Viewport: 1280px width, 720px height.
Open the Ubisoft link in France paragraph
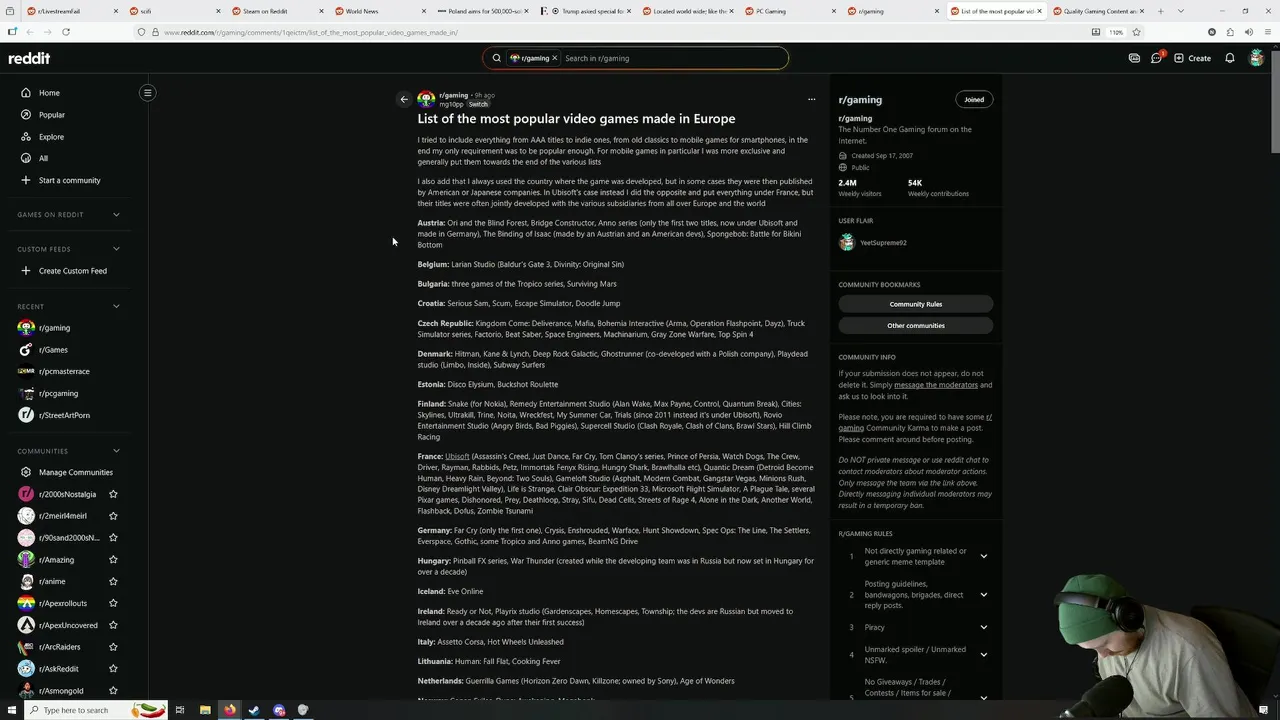[x=457, y=456]
